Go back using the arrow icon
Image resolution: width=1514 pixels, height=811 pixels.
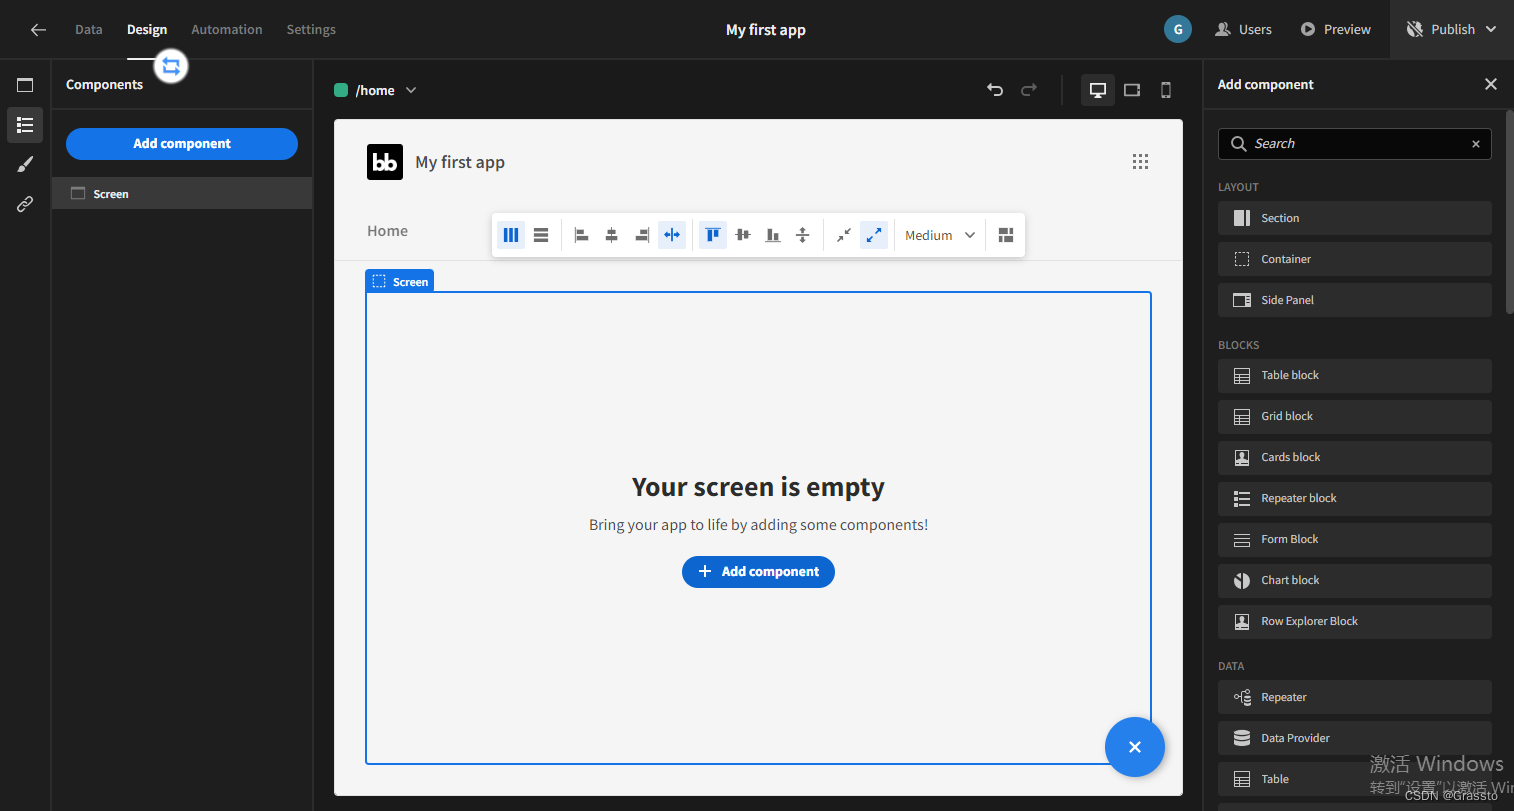(x=38, y=30)
